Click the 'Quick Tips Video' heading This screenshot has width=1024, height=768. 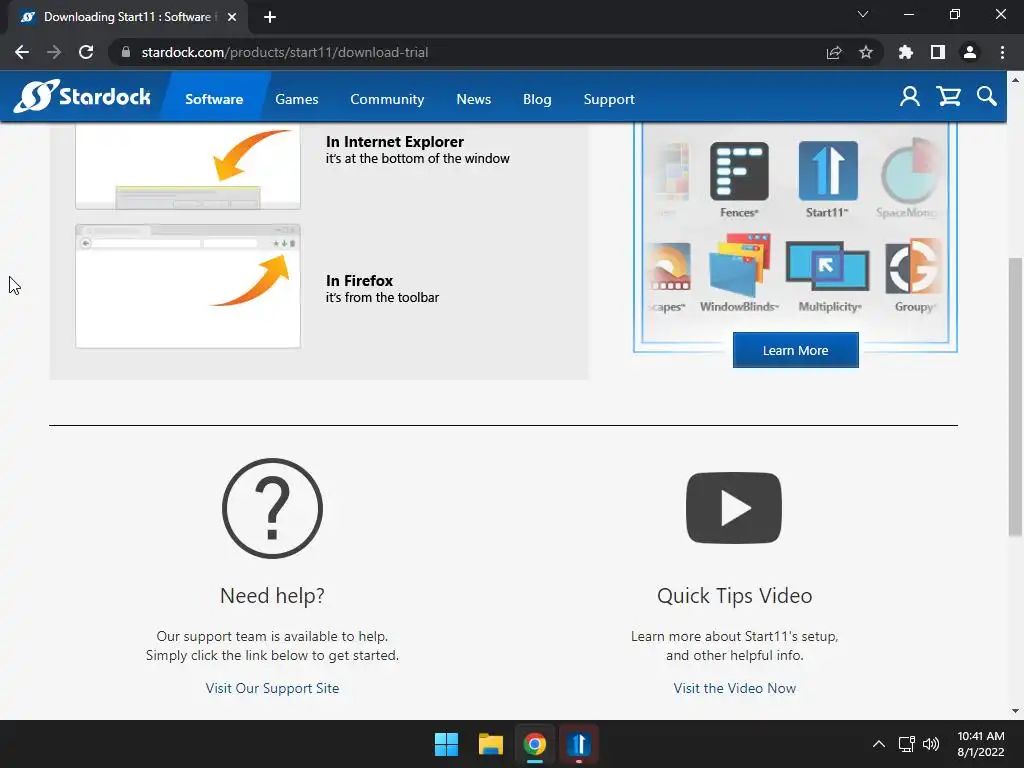click(x=735, y=596)
